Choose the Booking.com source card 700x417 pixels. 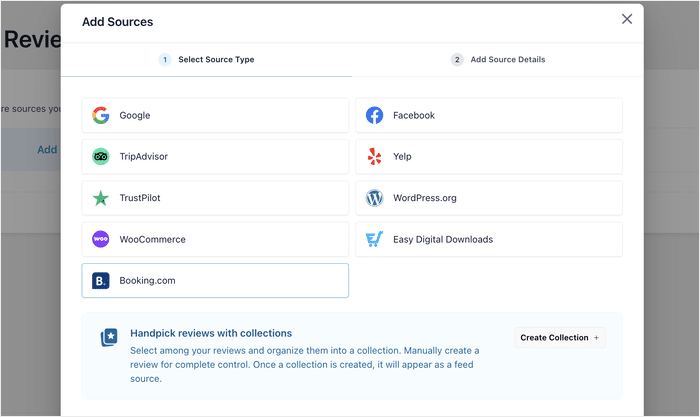click(215, 280)
